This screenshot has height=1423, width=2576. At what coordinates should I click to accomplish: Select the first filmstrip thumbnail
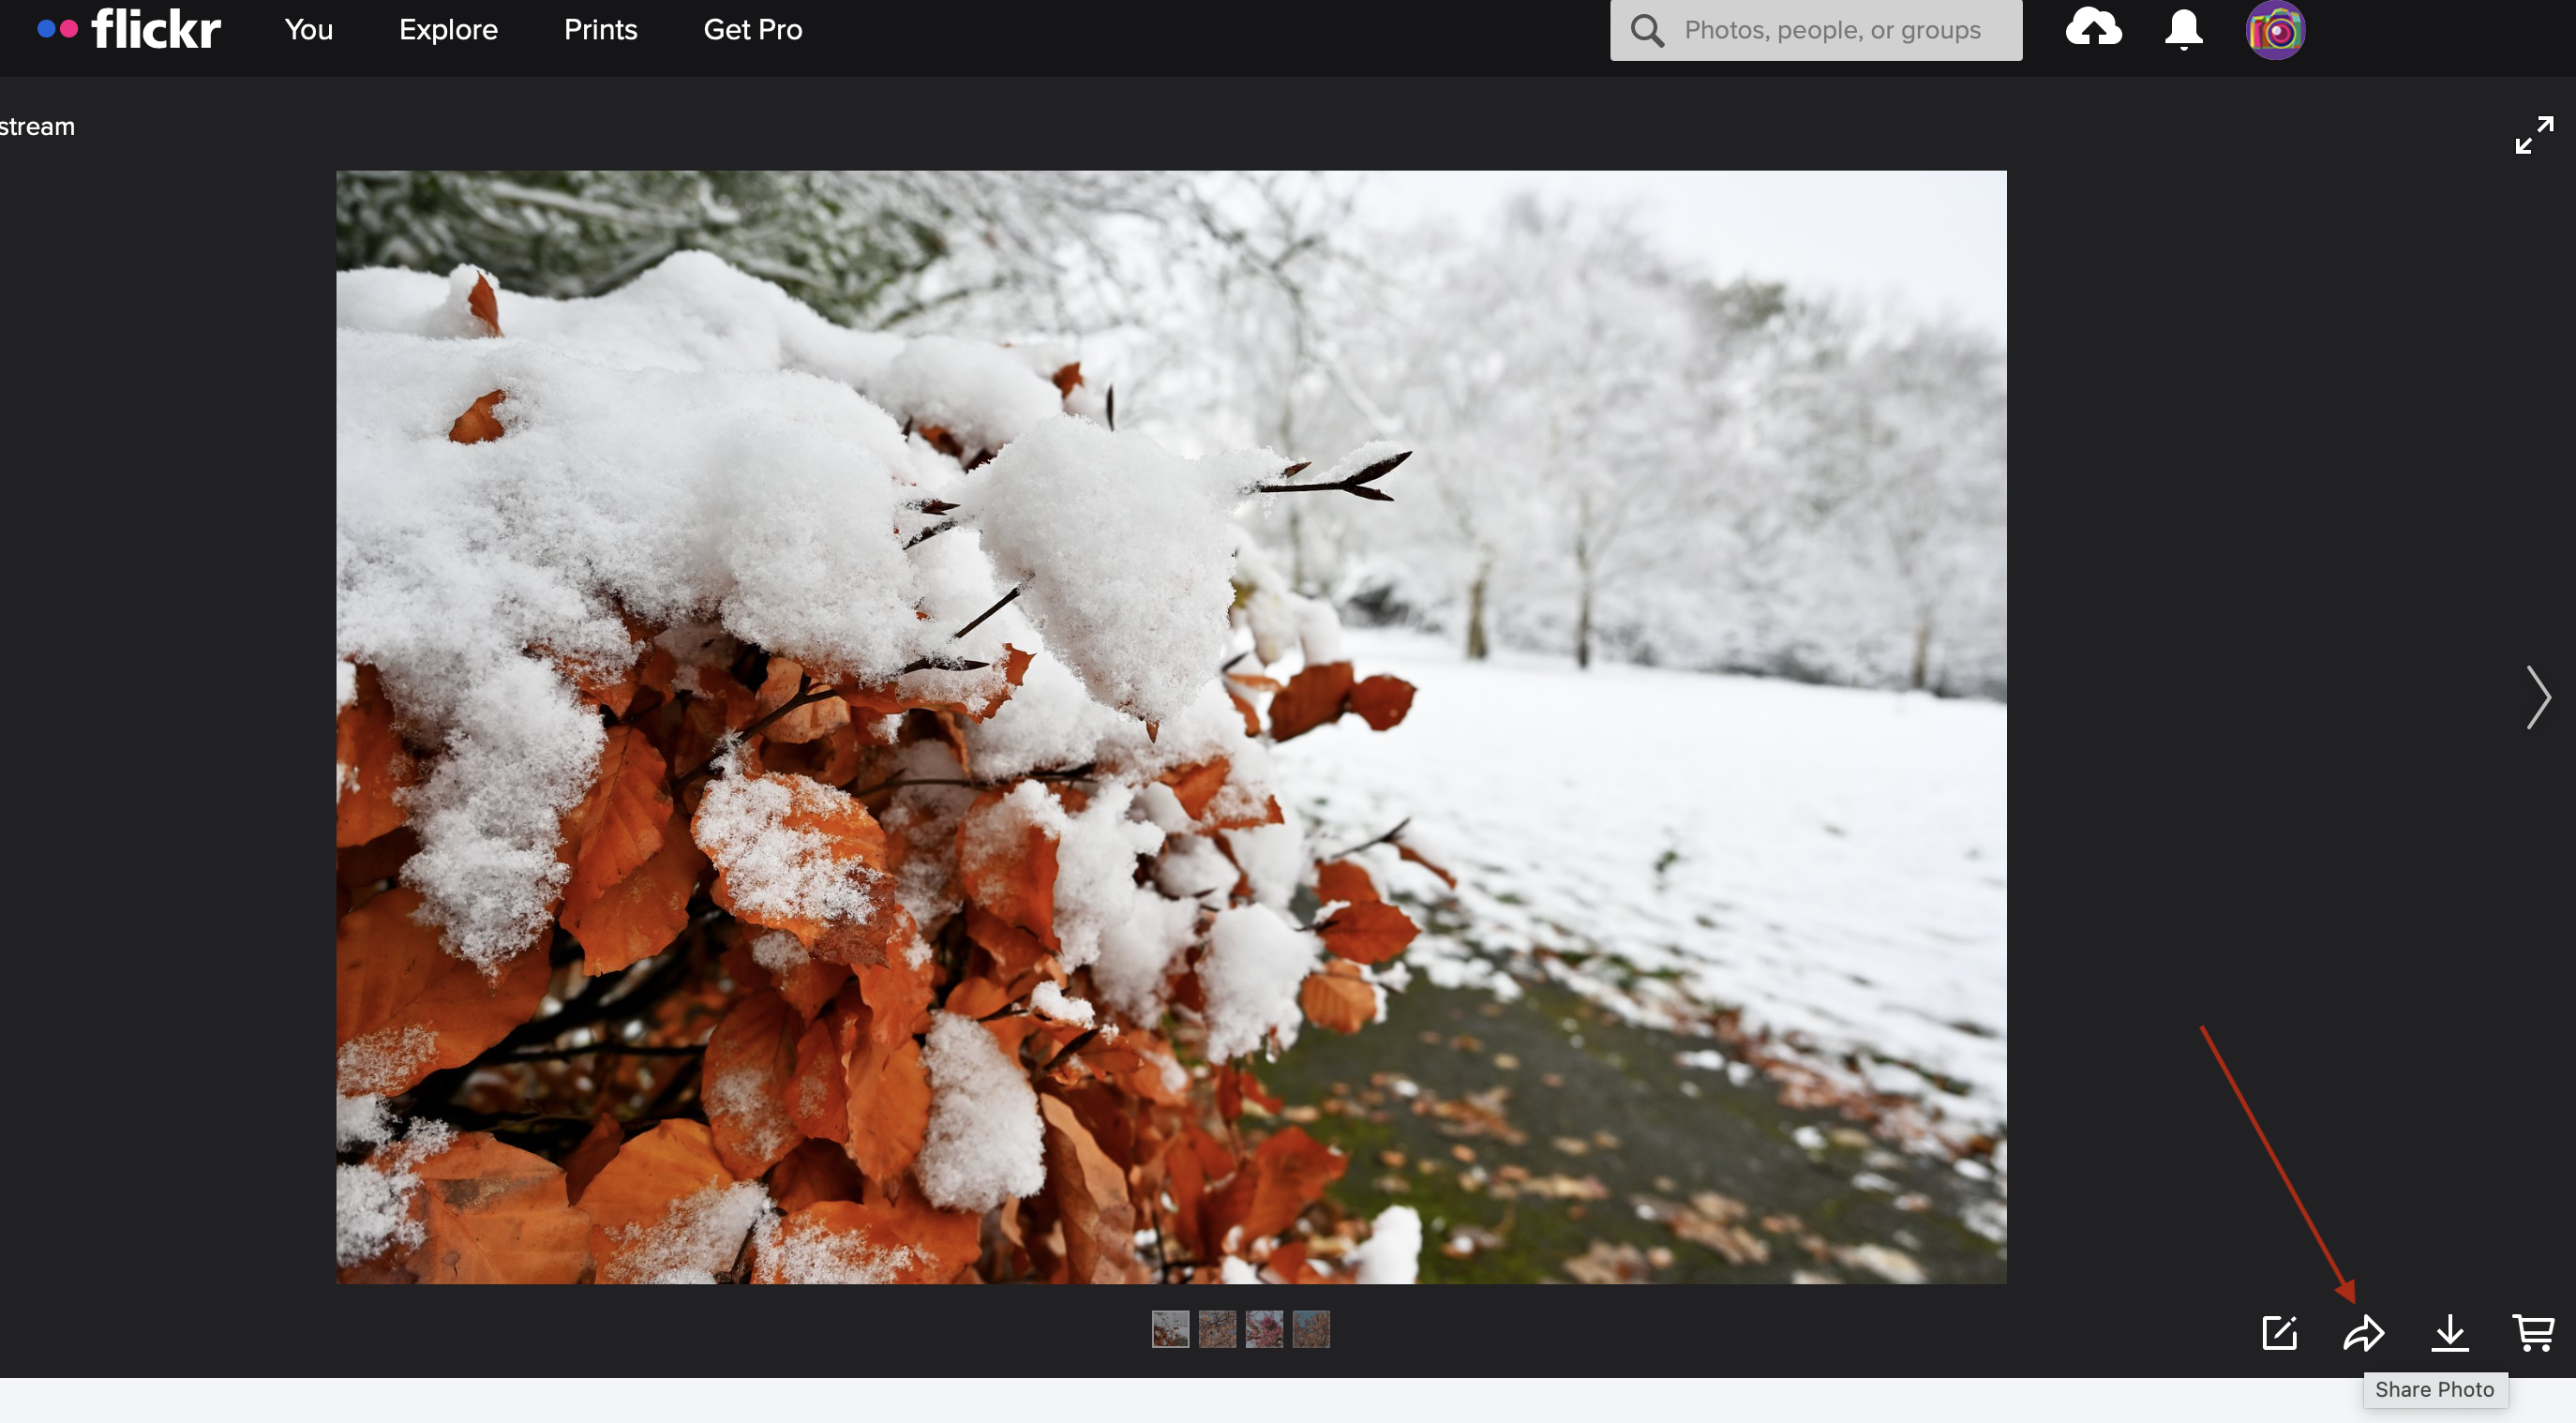[x=1170, y=1329]
